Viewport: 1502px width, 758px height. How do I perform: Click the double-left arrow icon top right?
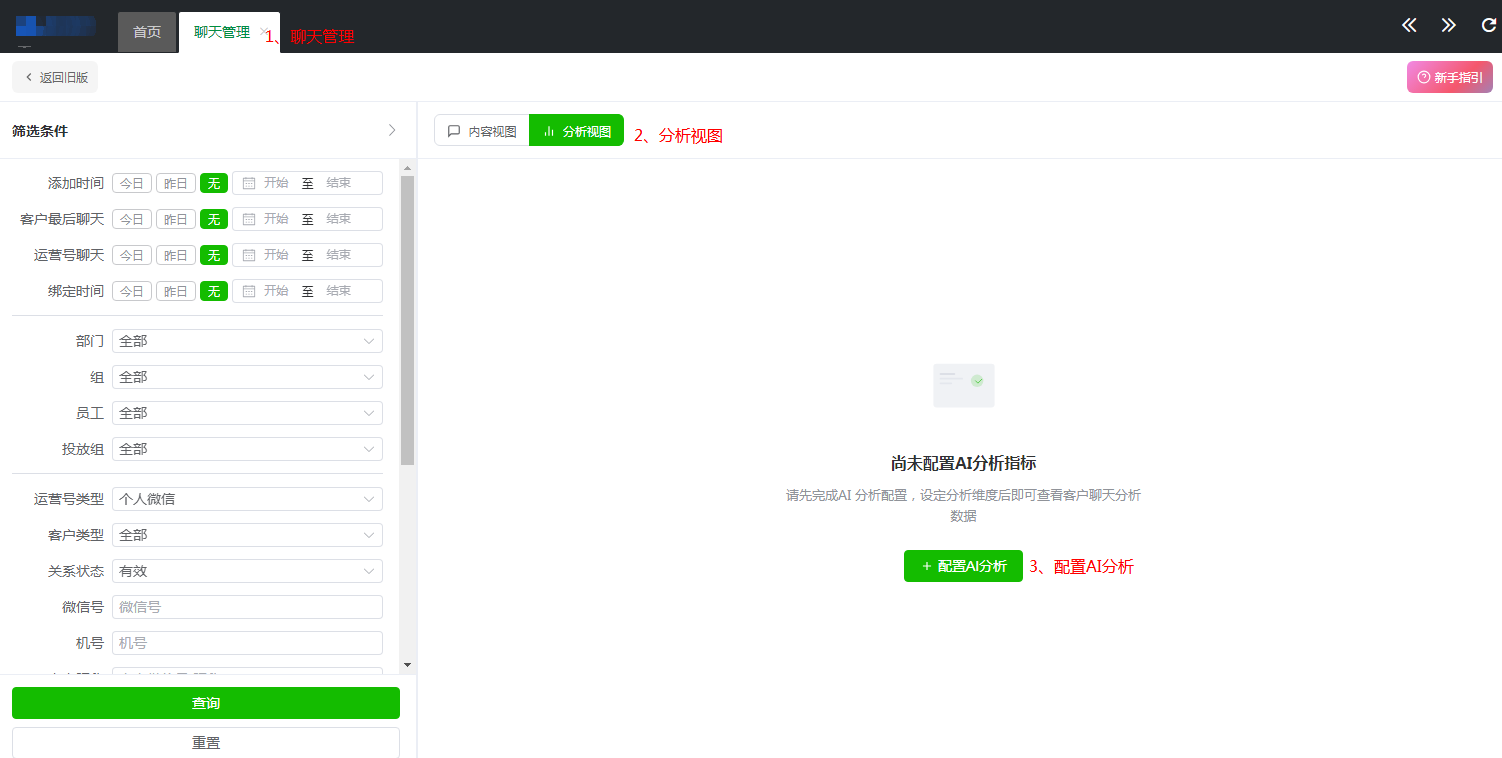click(x=1409, y=25)
